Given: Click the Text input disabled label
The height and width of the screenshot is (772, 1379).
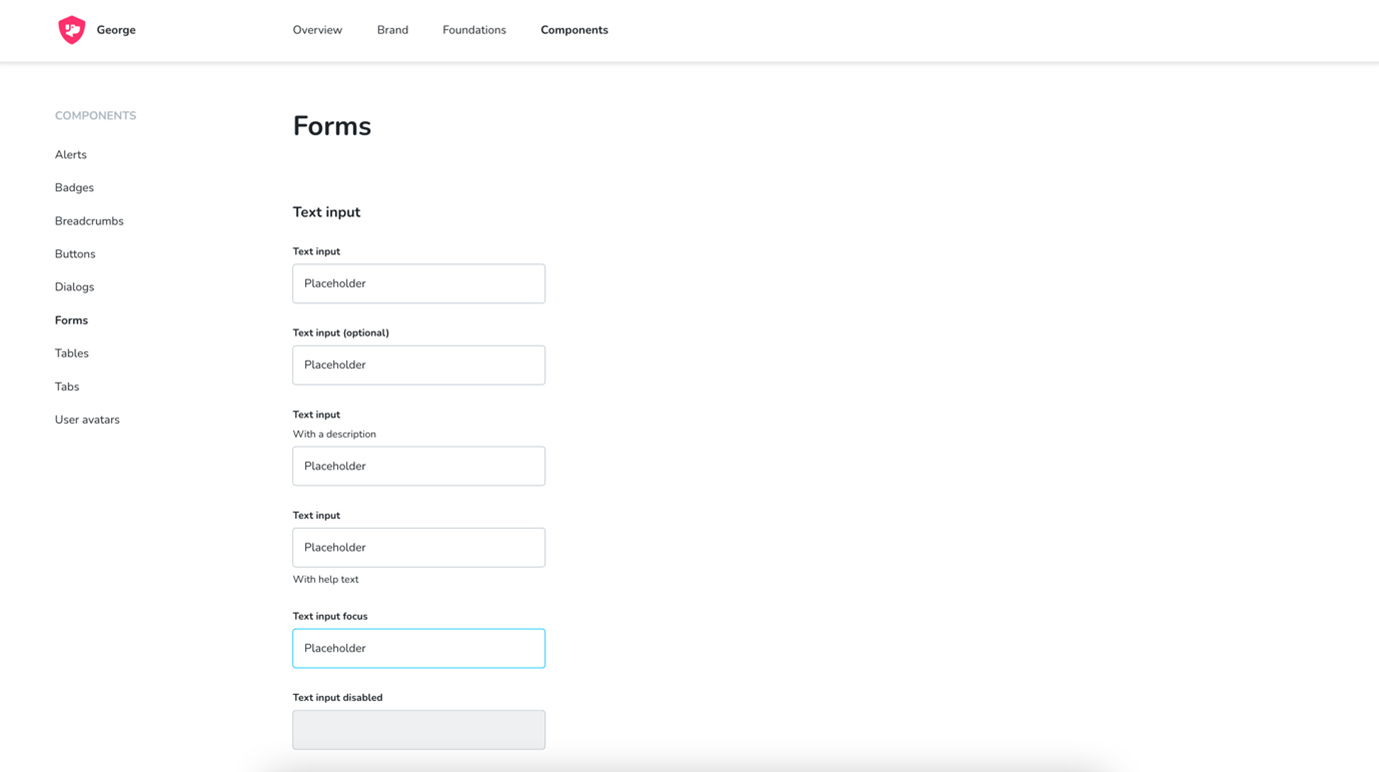Looking at the screenshot, I should click(x=337, y=698).
